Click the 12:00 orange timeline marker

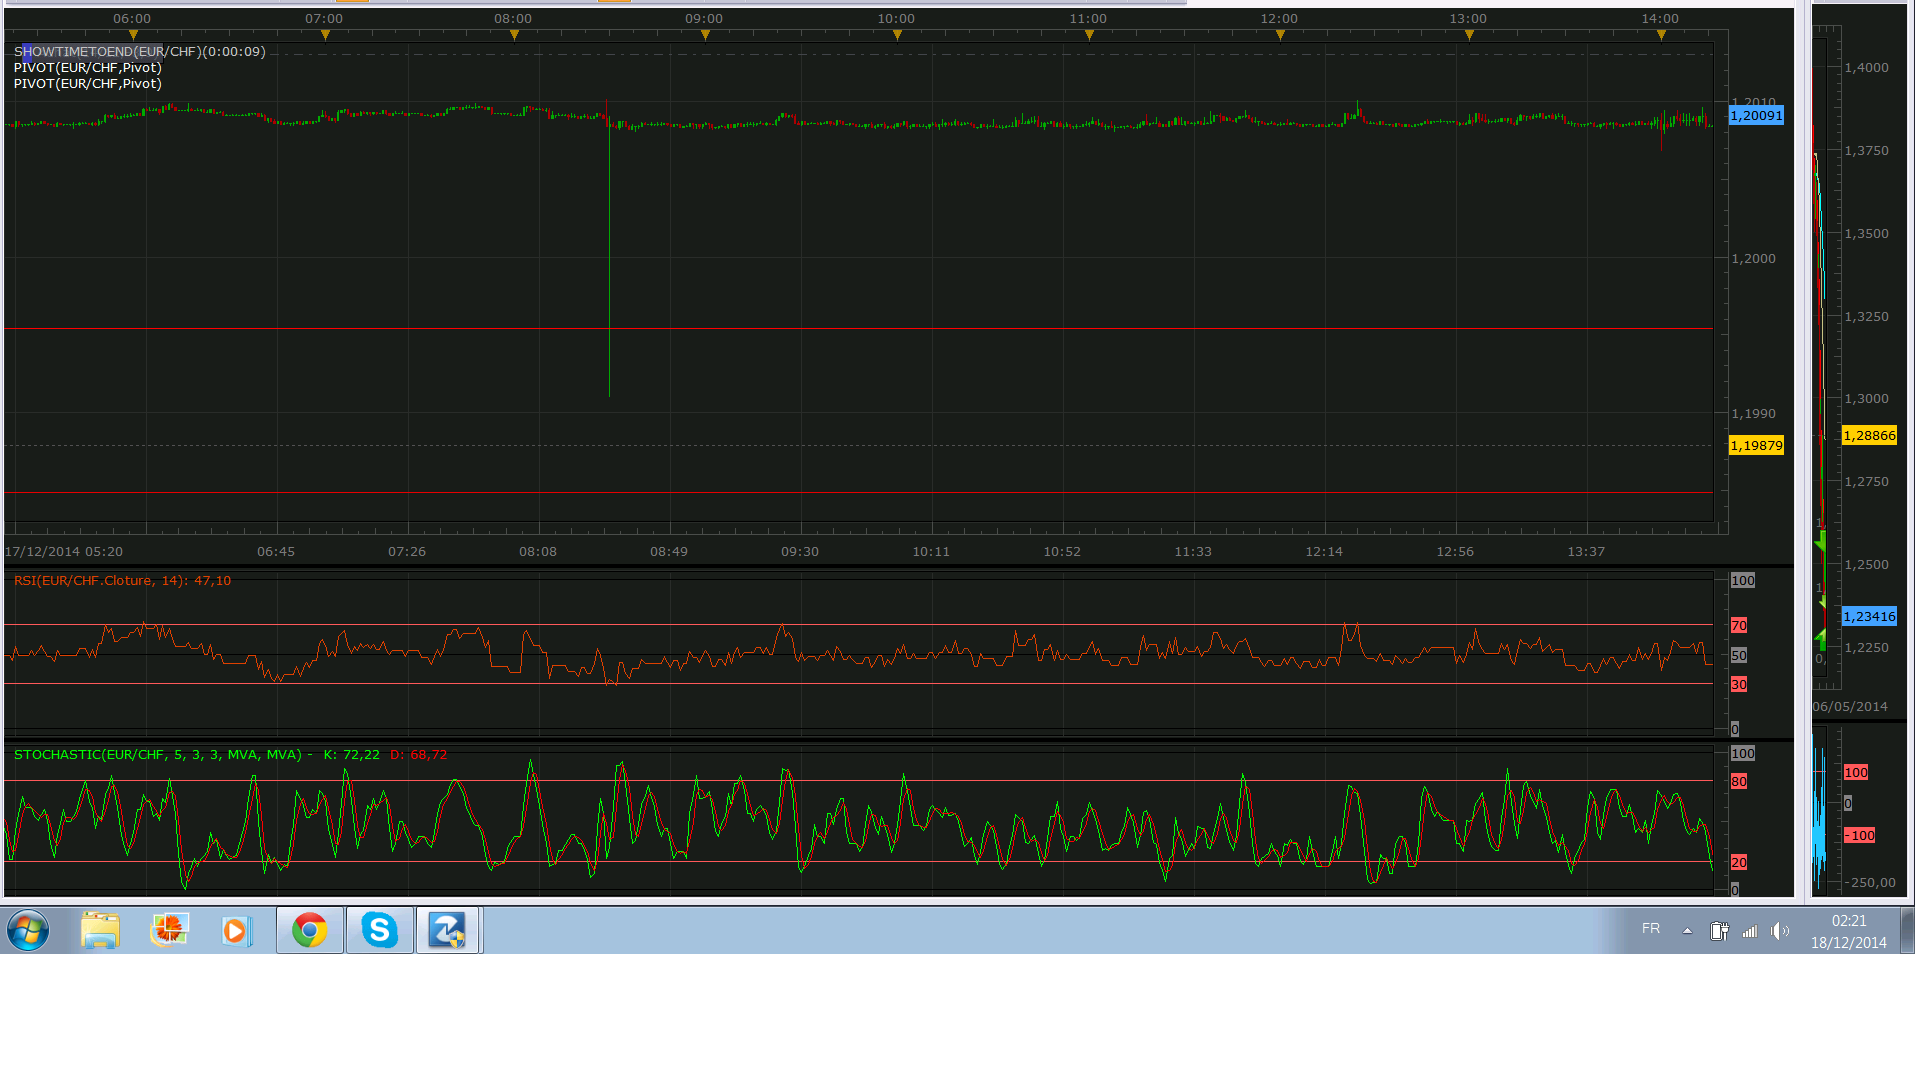coord(1281,35)
